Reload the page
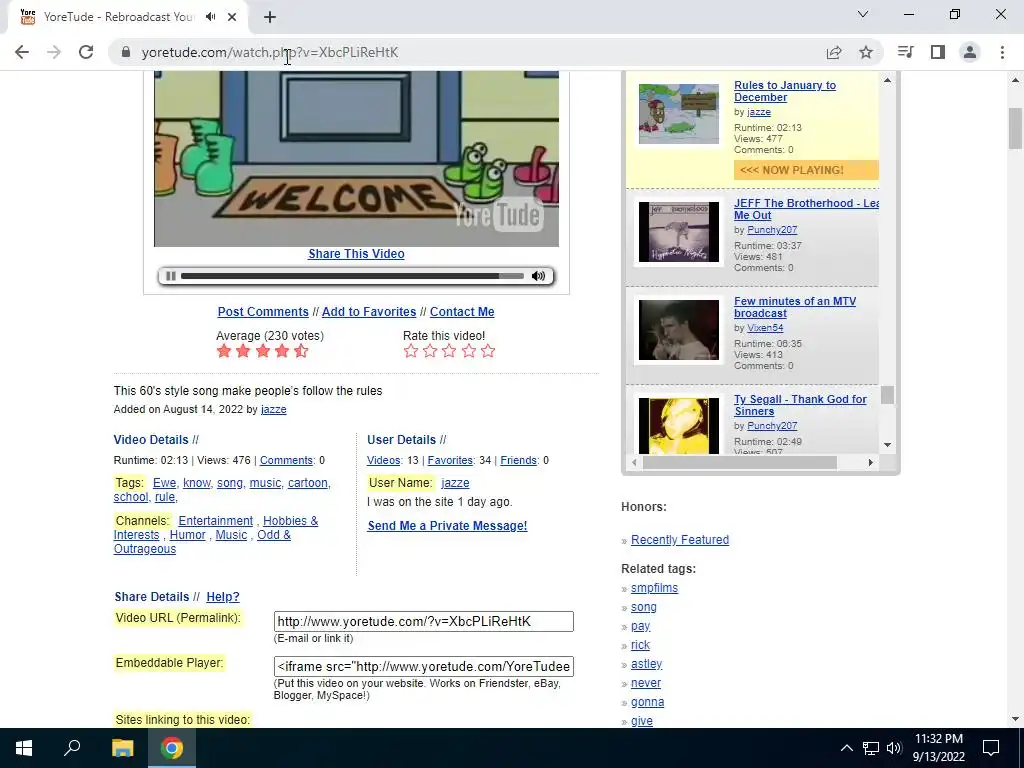Viewport: 1024px width, 768px height. [x=86, y=52]
